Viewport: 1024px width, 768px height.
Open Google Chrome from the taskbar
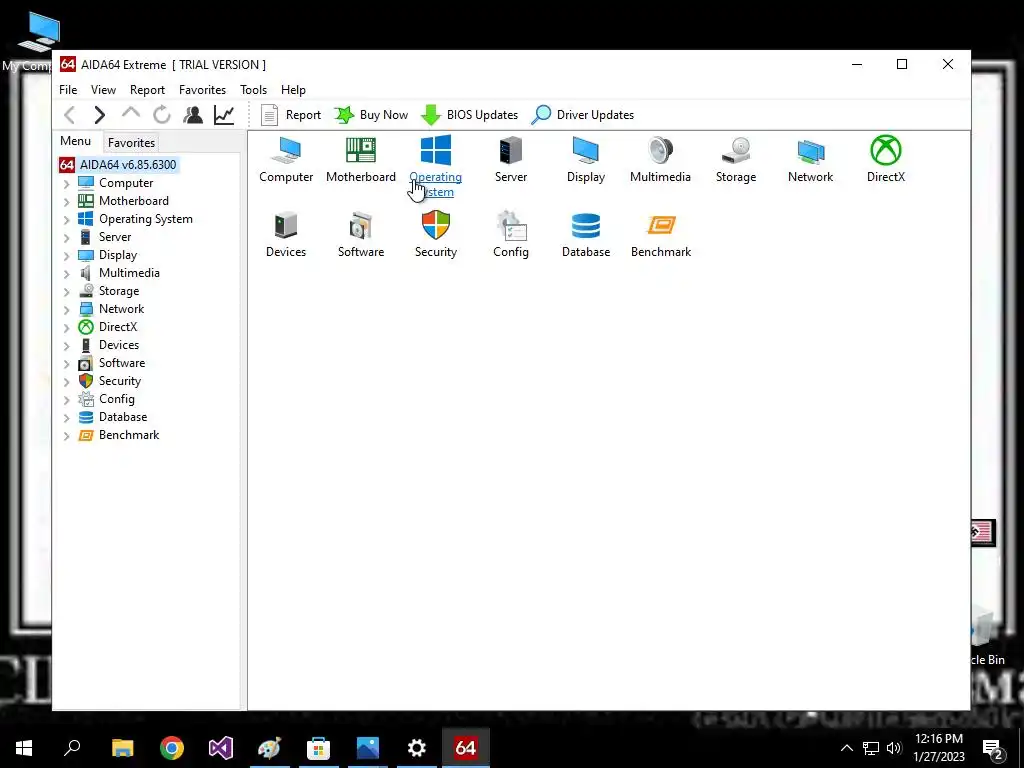172,748
